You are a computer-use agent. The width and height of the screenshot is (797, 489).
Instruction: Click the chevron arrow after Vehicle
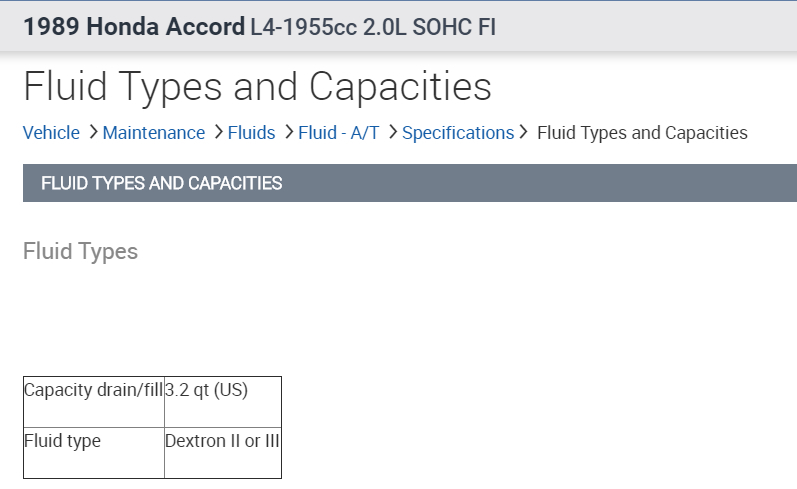point(92,132)
